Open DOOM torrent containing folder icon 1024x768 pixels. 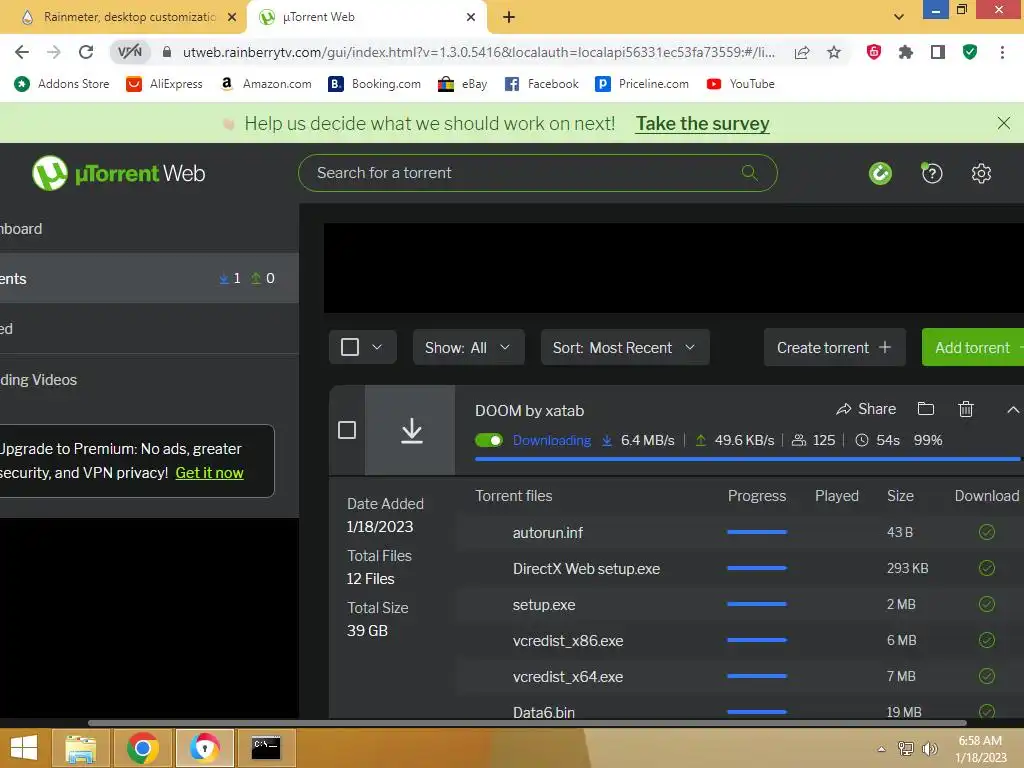925,409
